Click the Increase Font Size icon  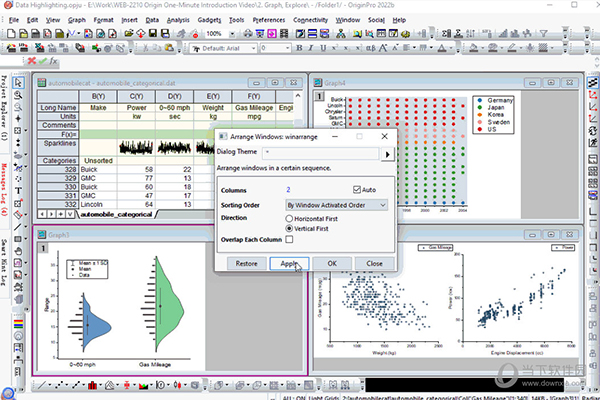click(383, 48)
